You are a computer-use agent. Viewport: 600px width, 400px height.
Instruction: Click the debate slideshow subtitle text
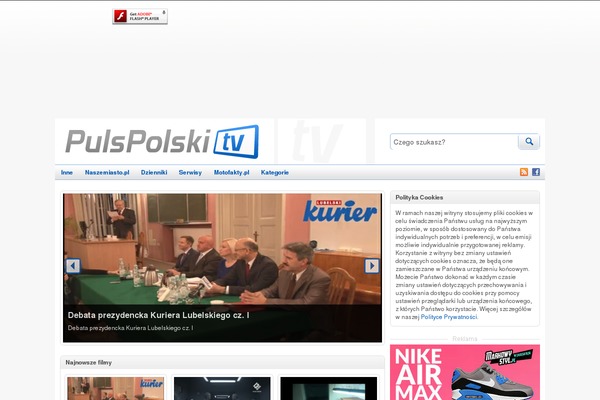130,328
